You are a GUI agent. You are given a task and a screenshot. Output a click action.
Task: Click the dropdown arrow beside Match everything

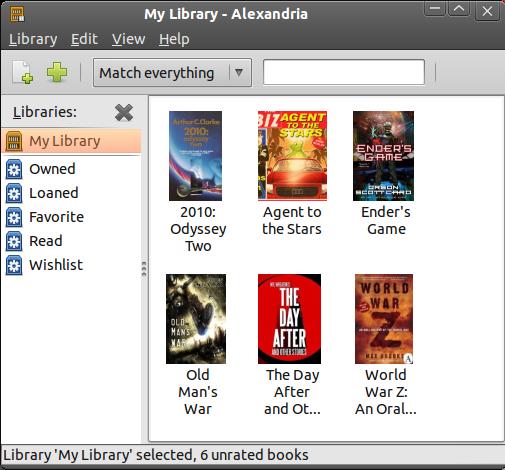(x=239, y=72)
